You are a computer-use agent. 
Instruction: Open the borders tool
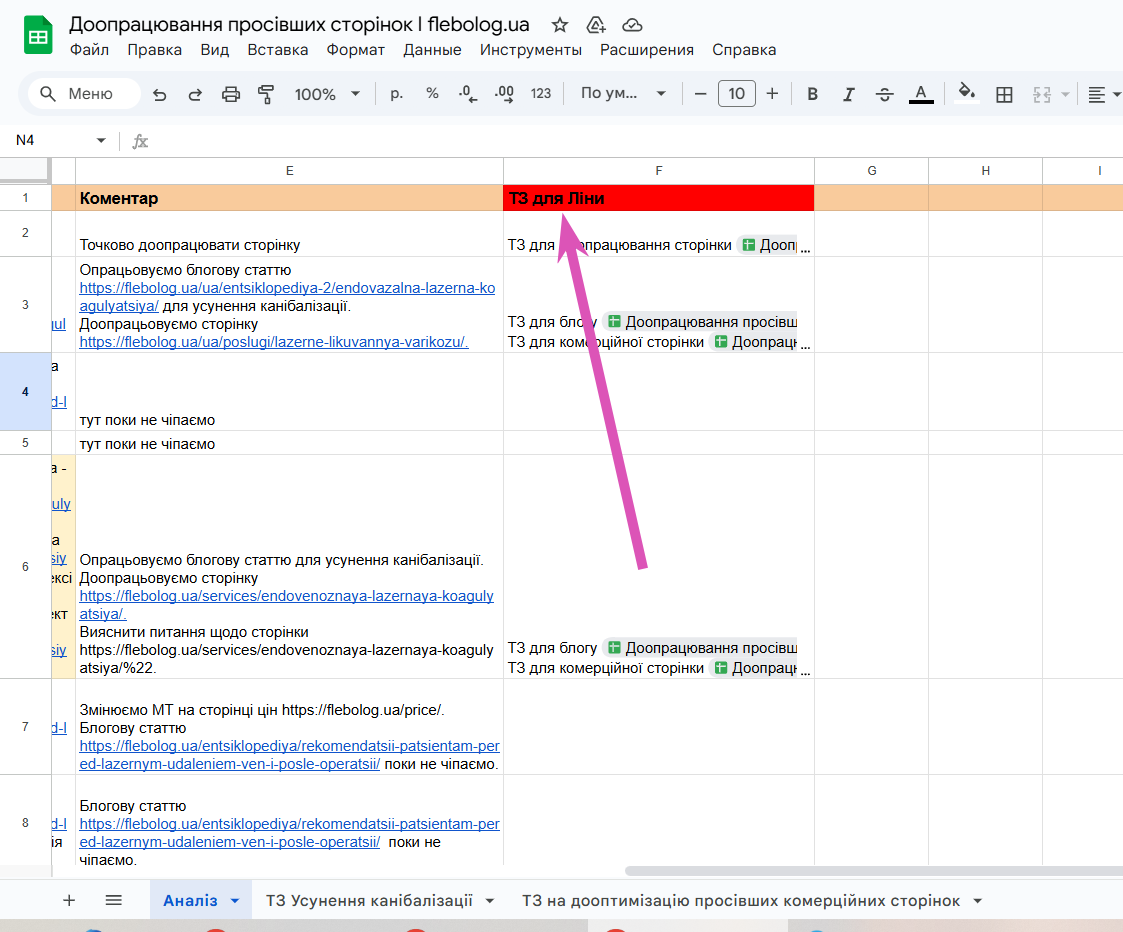click(1004, 94)
